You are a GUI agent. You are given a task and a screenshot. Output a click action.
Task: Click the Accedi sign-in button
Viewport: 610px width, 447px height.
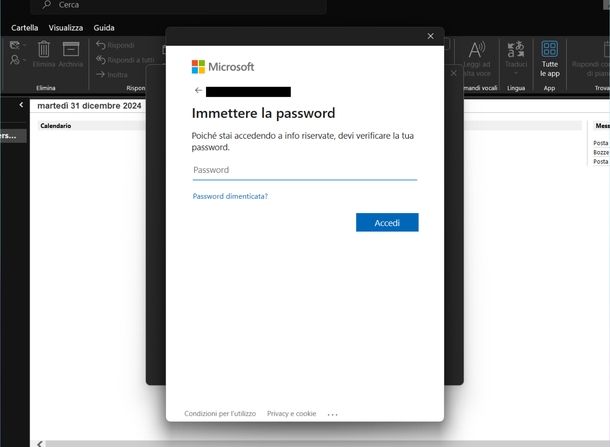point(387,223)
